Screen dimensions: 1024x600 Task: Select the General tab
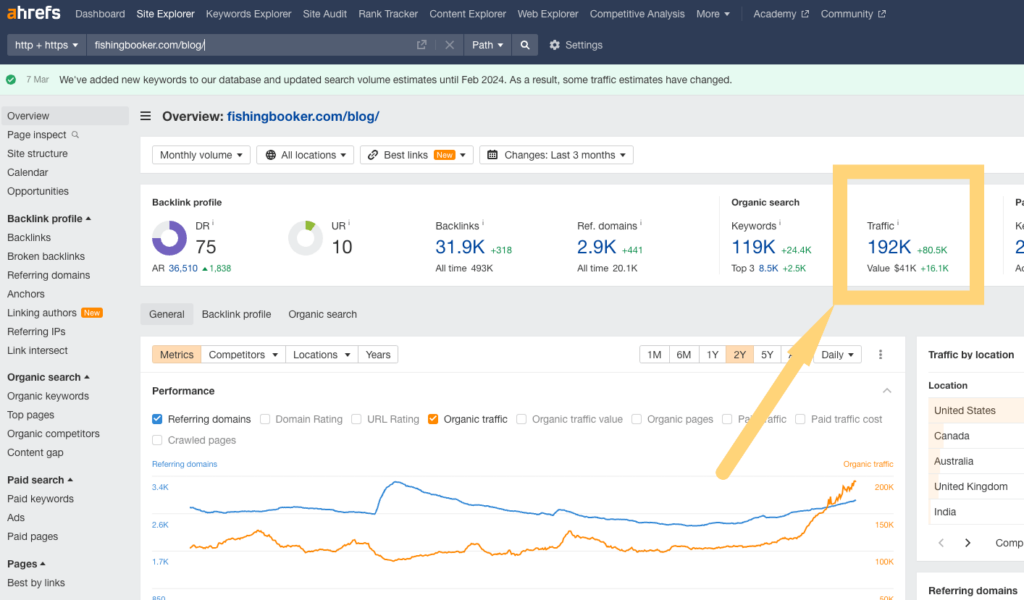(167, 314)
